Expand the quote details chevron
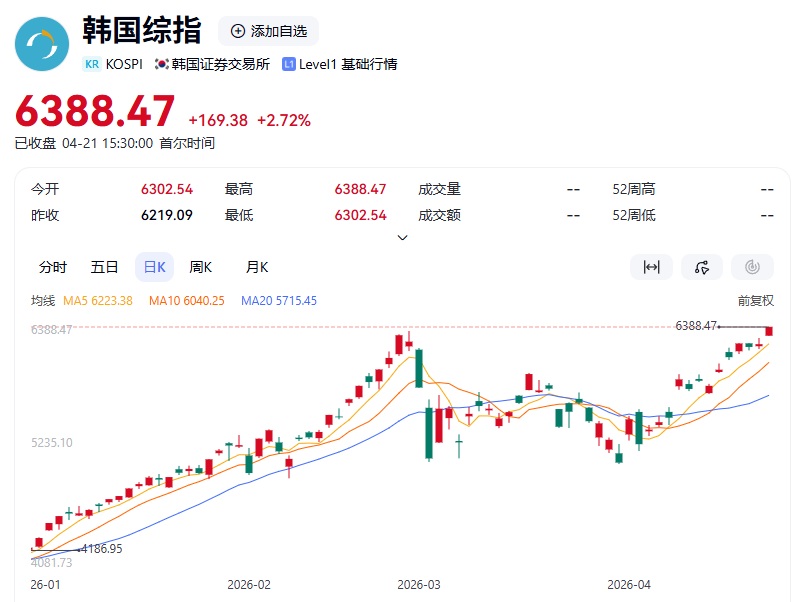 tap(402, 238)
